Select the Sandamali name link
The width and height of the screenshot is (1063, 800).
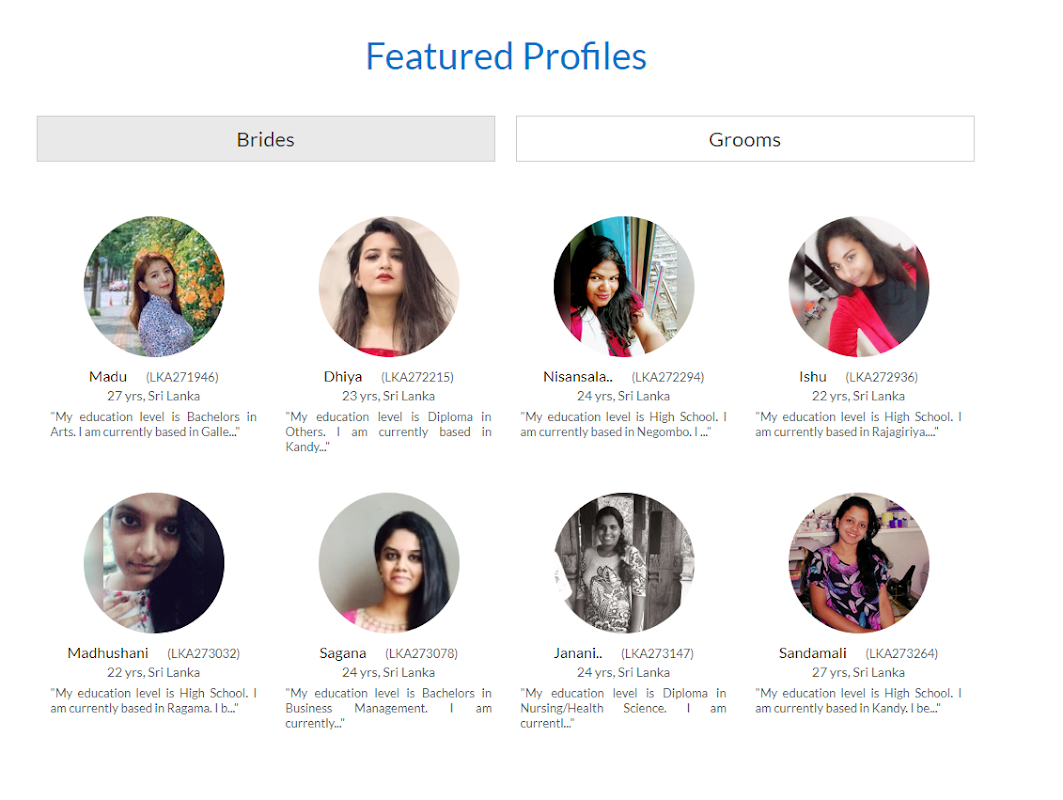pyautogui.click(x=813, y=653)
